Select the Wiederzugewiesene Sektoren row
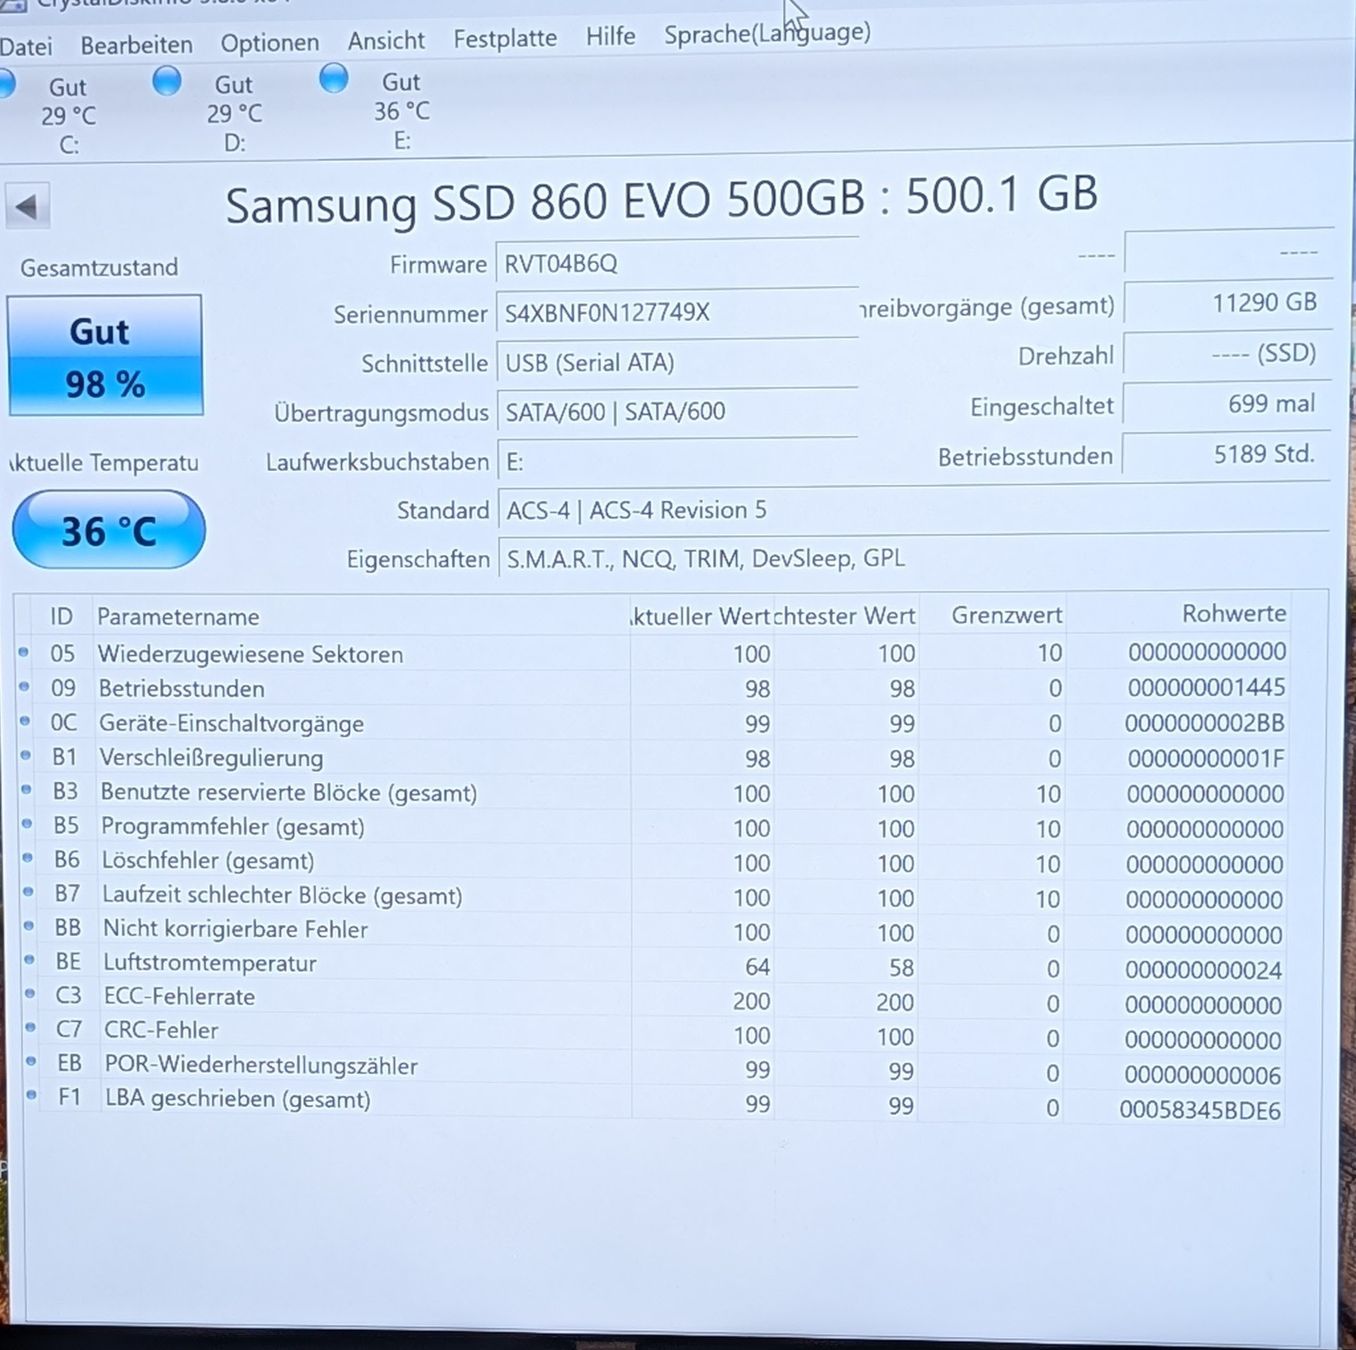The width and height of the screenshot is (1356, 1350). pos(652,653)
